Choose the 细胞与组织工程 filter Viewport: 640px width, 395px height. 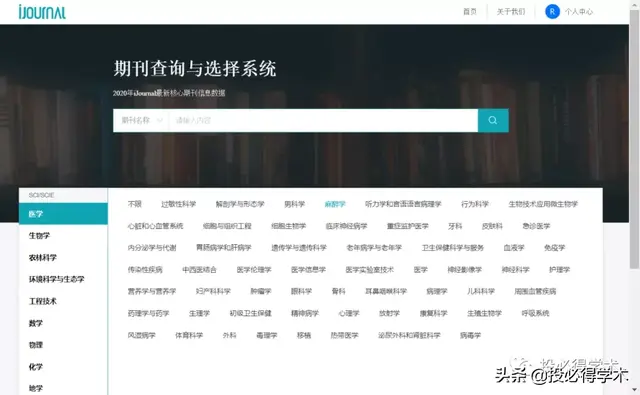coord(227,226)
